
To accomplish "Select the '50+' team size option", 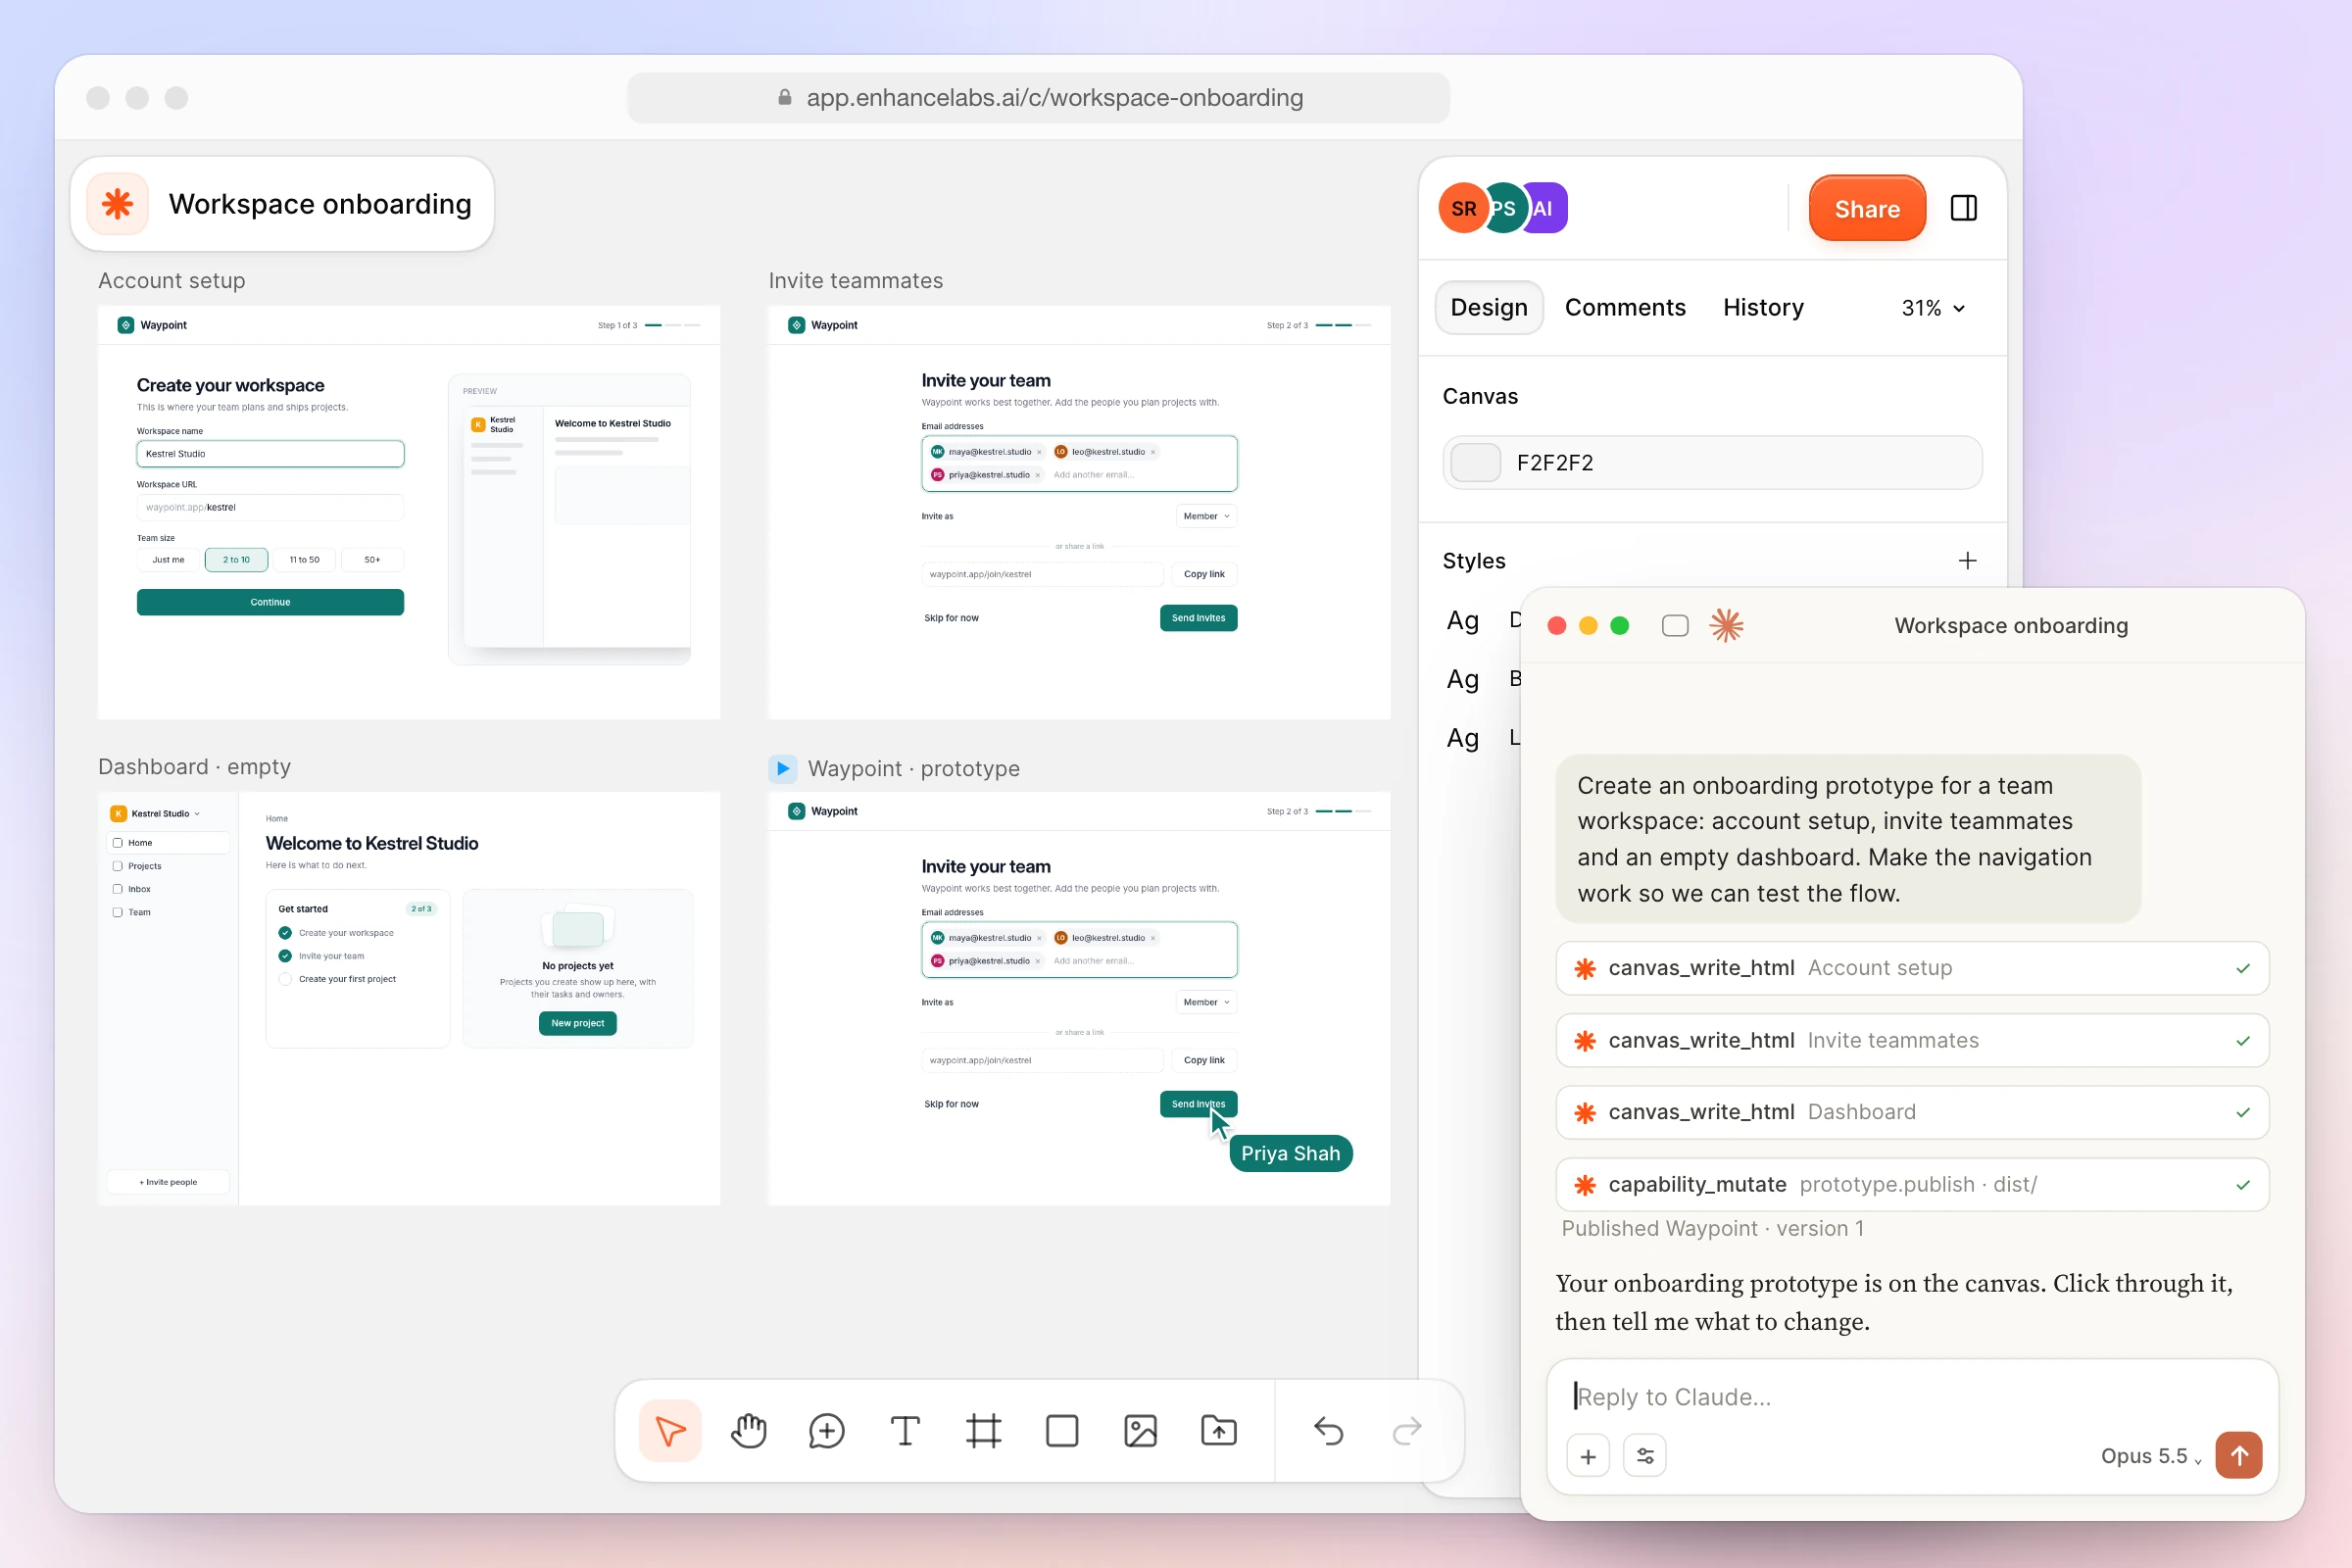I will pyautogui.click(x=372, y=560).
